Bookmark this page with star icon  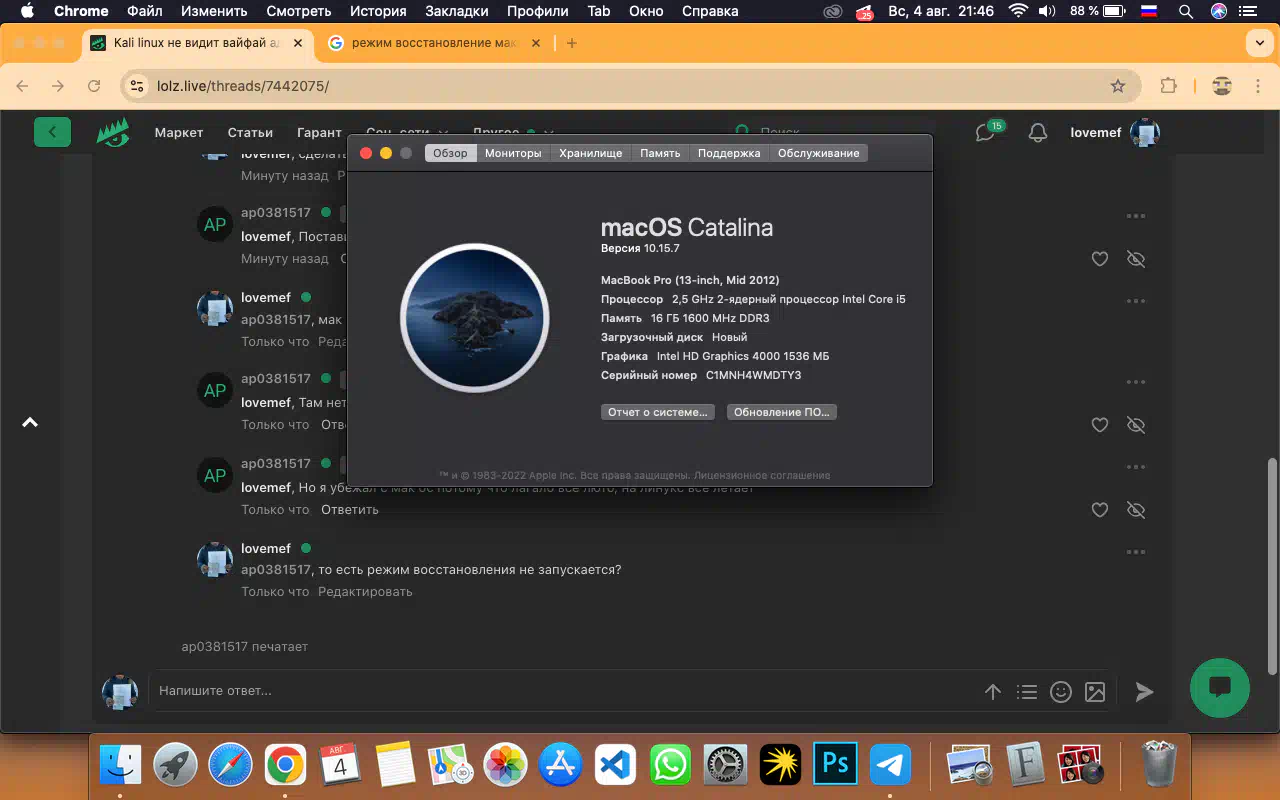tap(1118, 86)
